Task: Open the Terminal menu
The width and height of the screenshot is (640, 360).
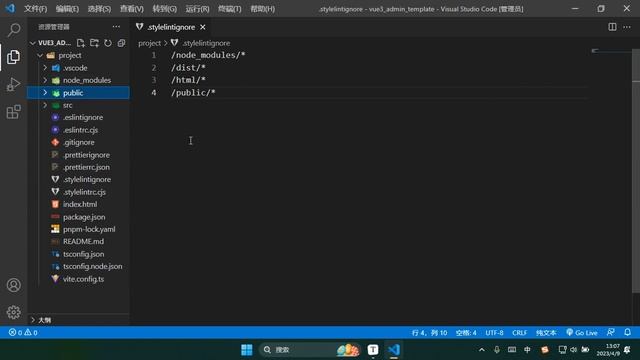Action: [x=229, y=9]
